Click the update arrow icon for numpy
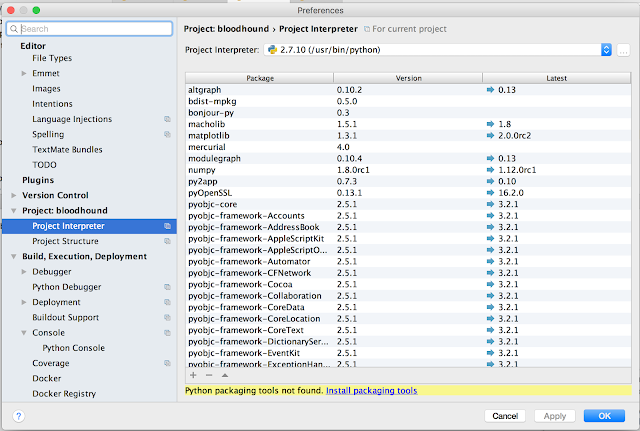 coord(490,170)
